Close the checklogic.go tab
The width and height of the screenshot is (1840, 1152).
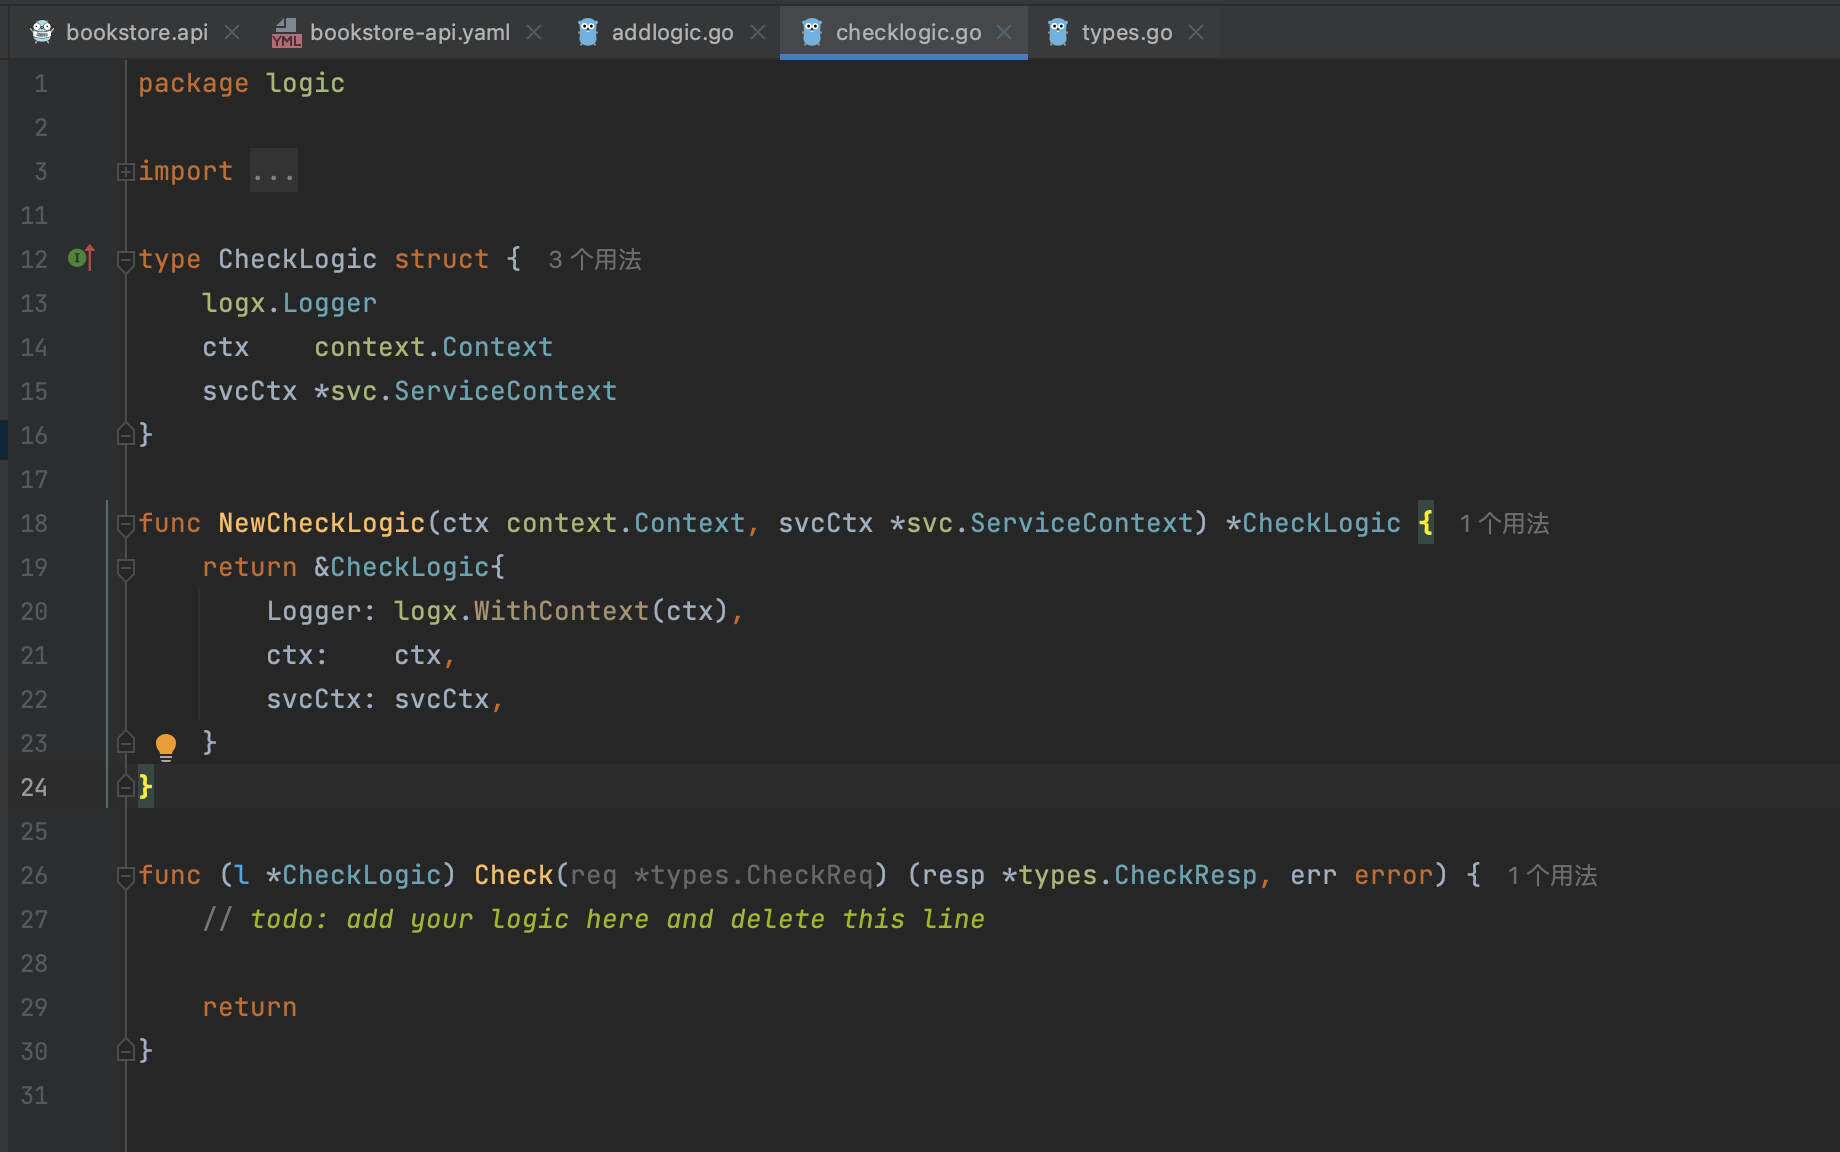click(x=1004, y=32)
